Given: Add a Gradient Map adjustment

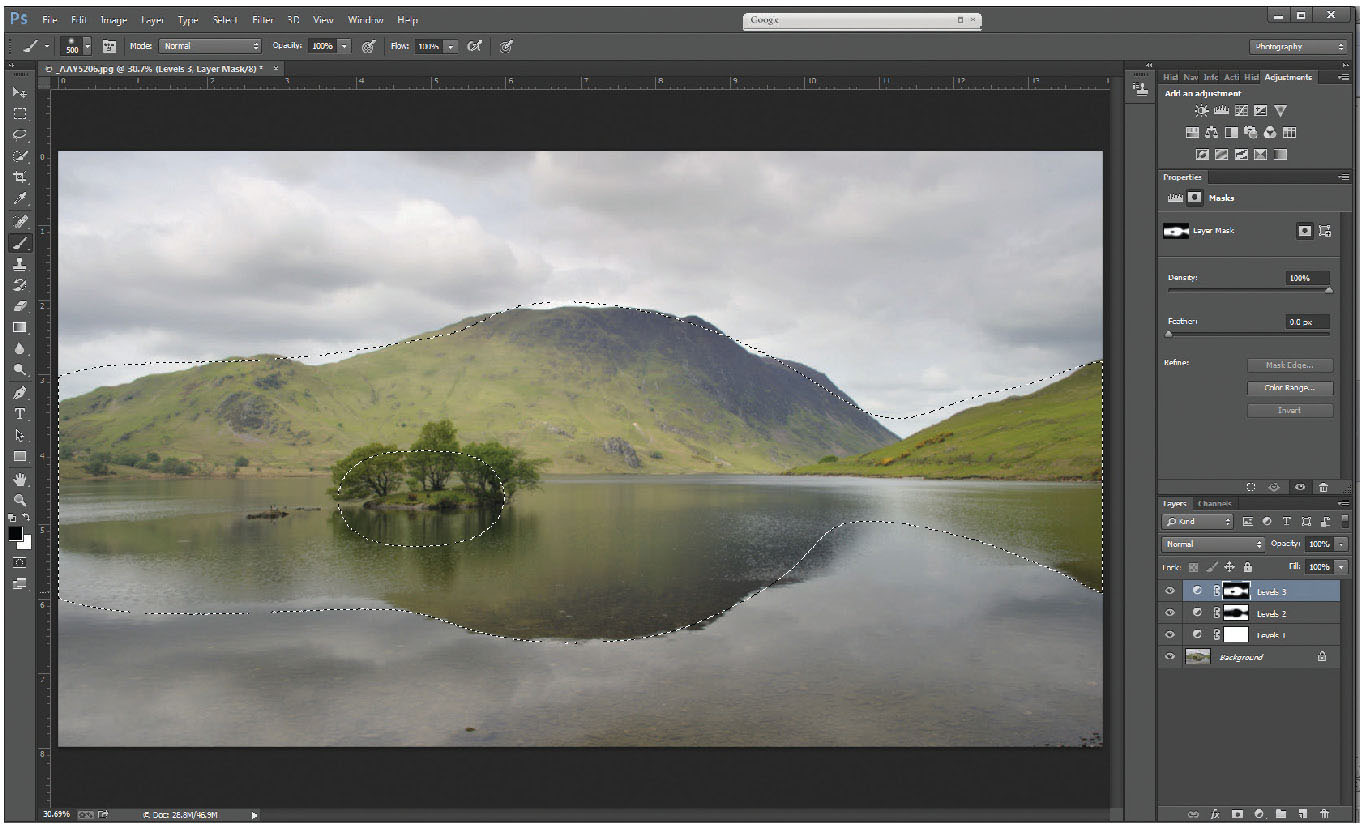Looking at the screenshot, I should coord(1280,155).
